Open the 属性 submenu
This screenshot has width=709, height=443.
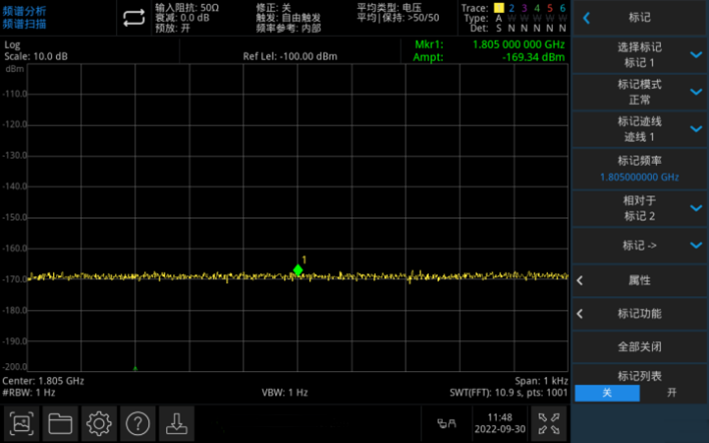(639, 280)
